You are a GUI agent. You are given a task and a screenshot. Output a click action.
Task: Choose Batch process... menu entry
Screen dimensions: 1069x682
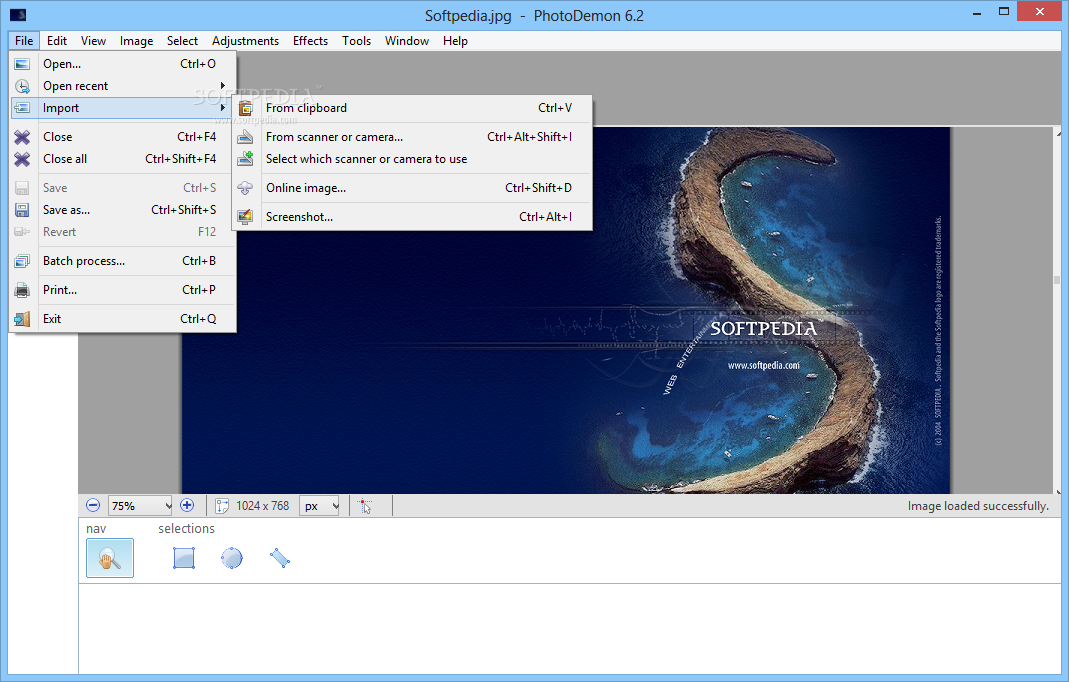tap(123, 261)
